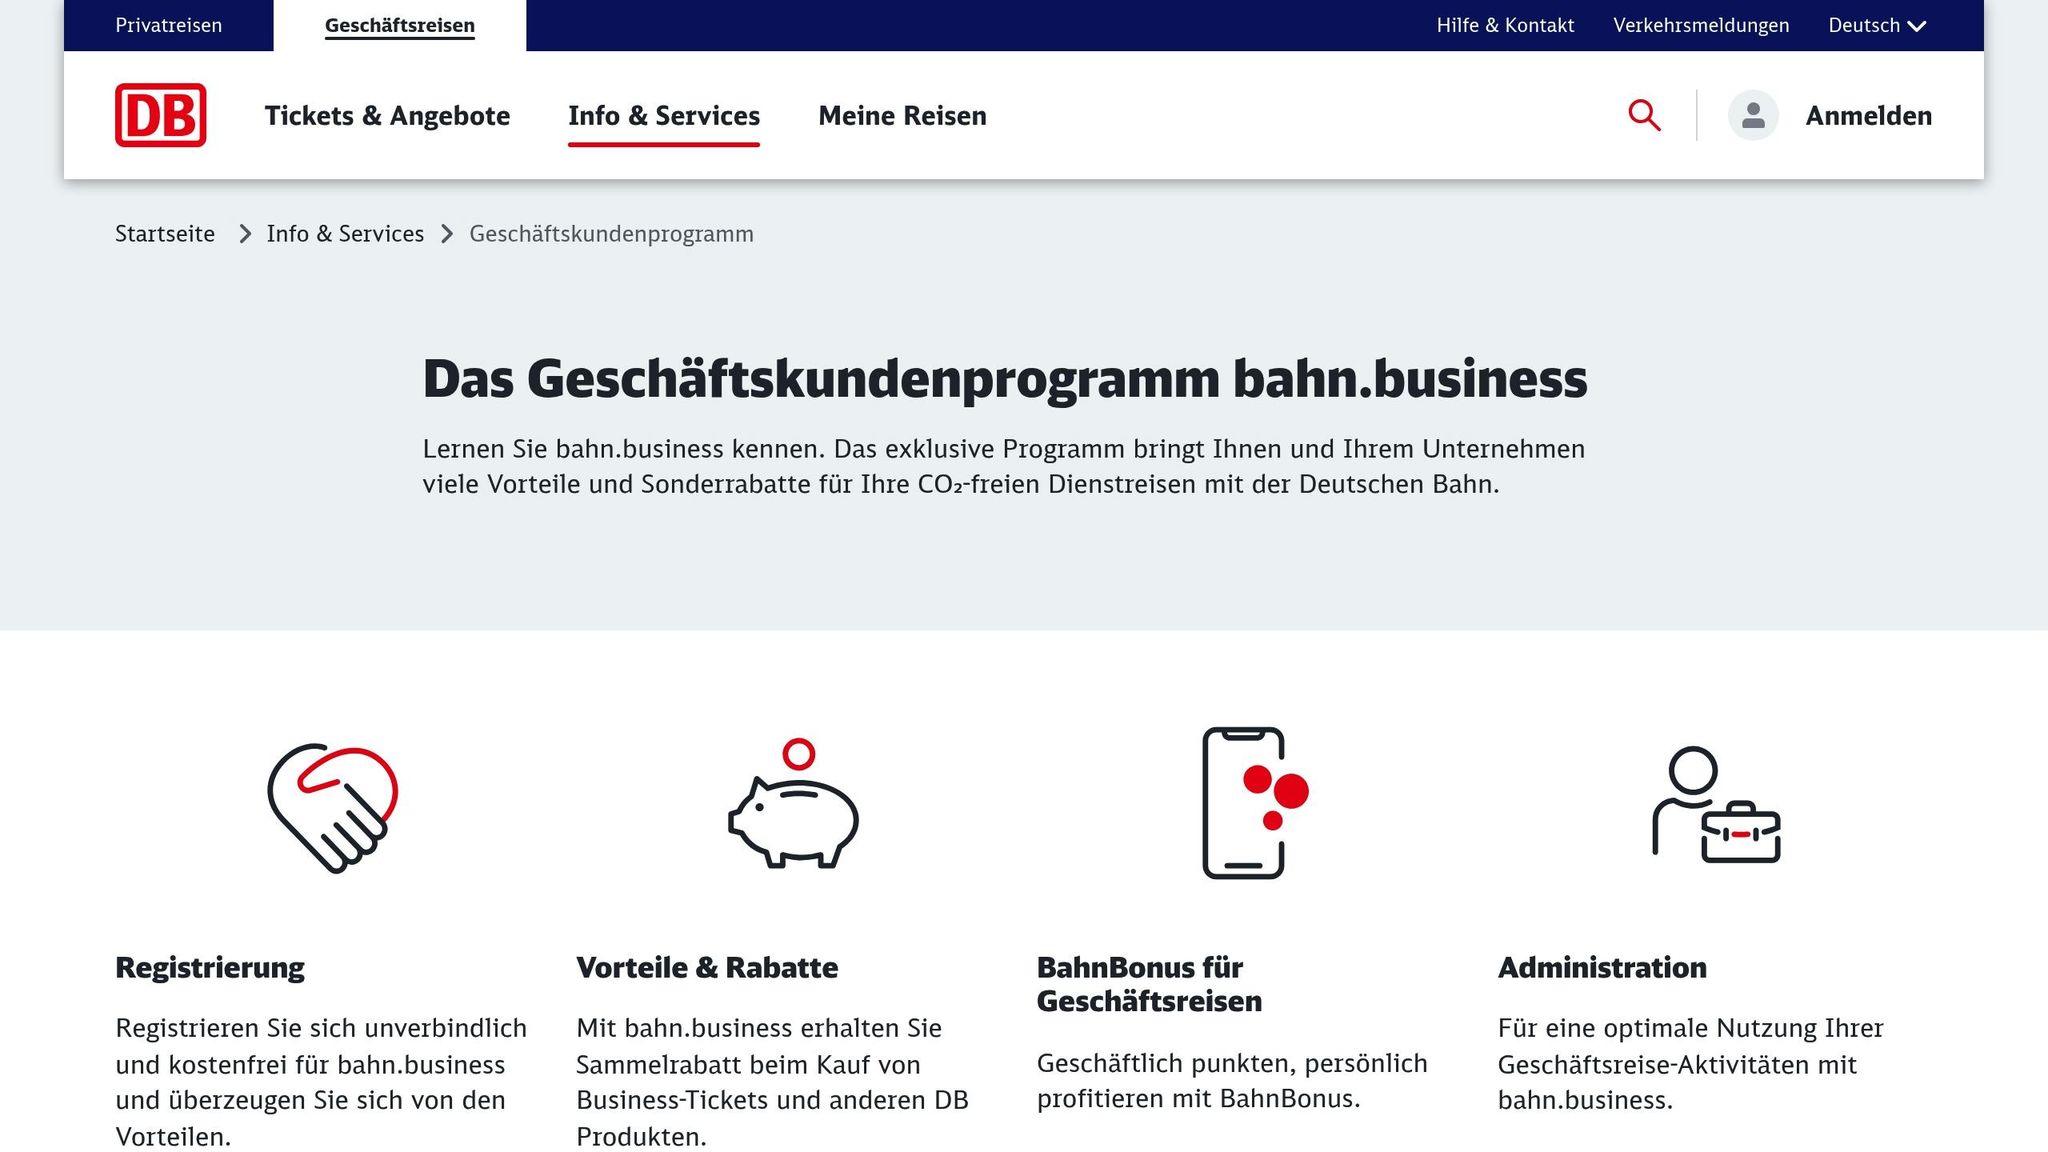Go to Startseite breadcrumb
2048x1152 pixels.
coord(165,234)
